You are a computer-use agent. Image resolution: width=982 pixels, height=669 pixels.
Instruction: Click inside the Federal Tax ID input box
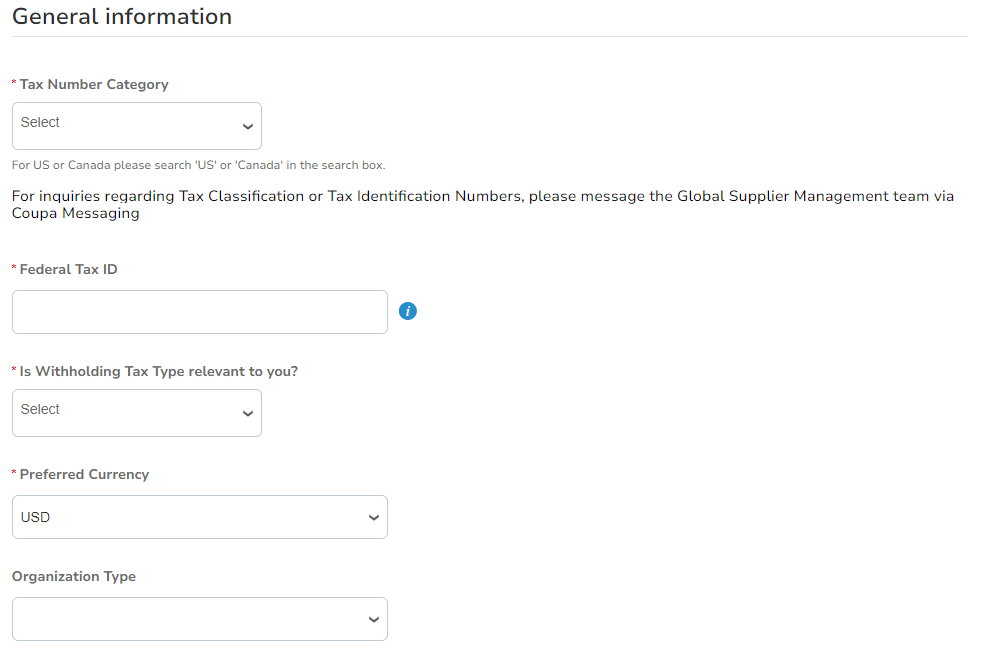click(x=199, y=311)
